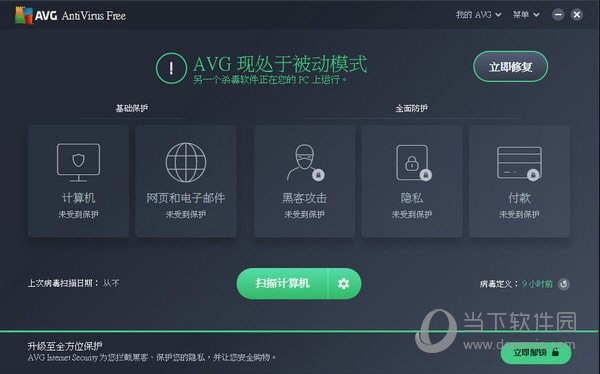Click the AVG AntiVirus Free title text
The image size is (600, 374).
tap(80, 15)
